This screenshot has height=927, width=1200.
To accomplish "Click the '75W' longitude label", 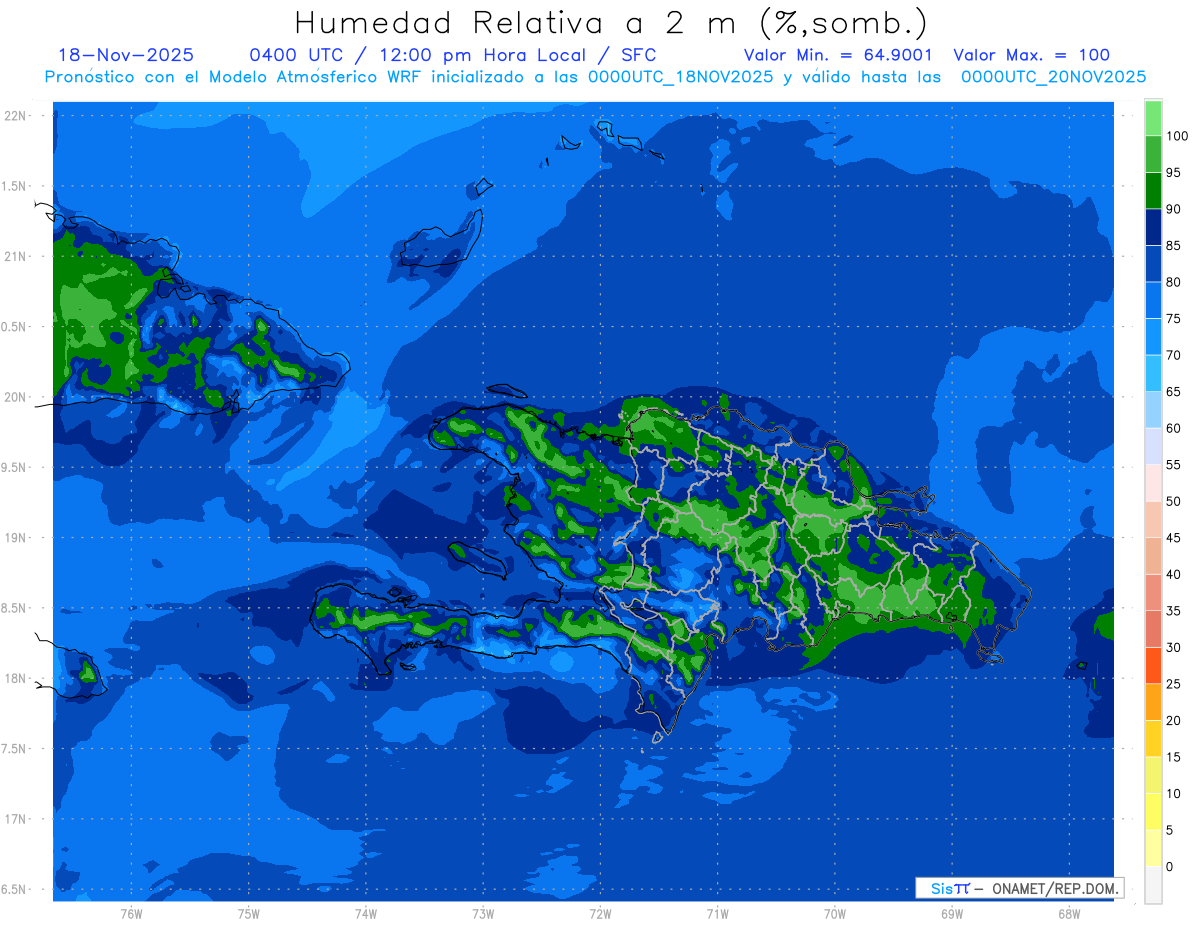I will 249,914.
